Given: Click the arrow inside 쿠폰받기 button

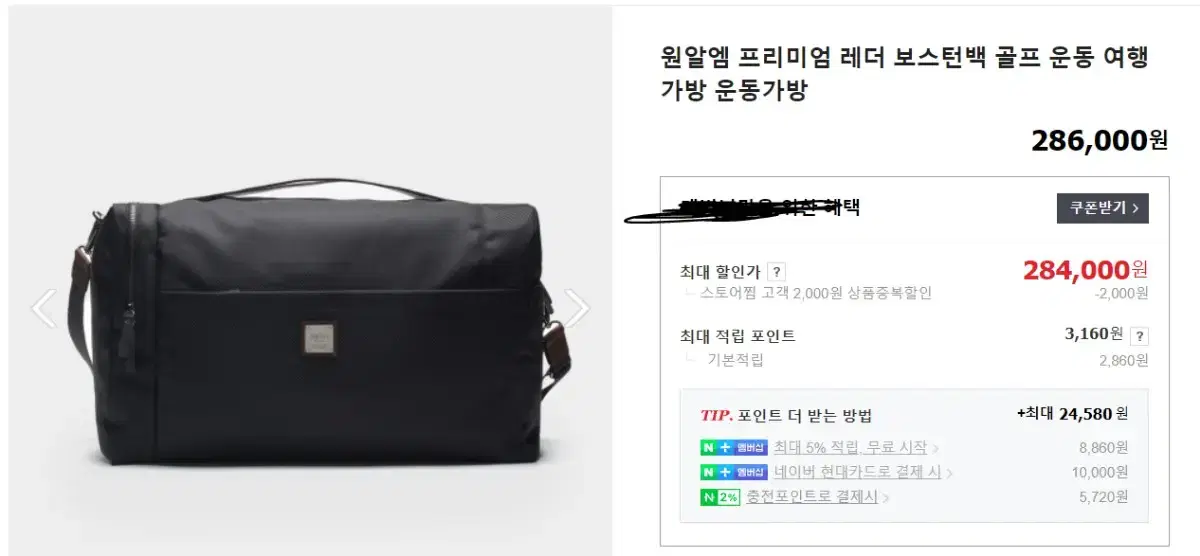Looking at the screenshot, I should point(1134,208).
